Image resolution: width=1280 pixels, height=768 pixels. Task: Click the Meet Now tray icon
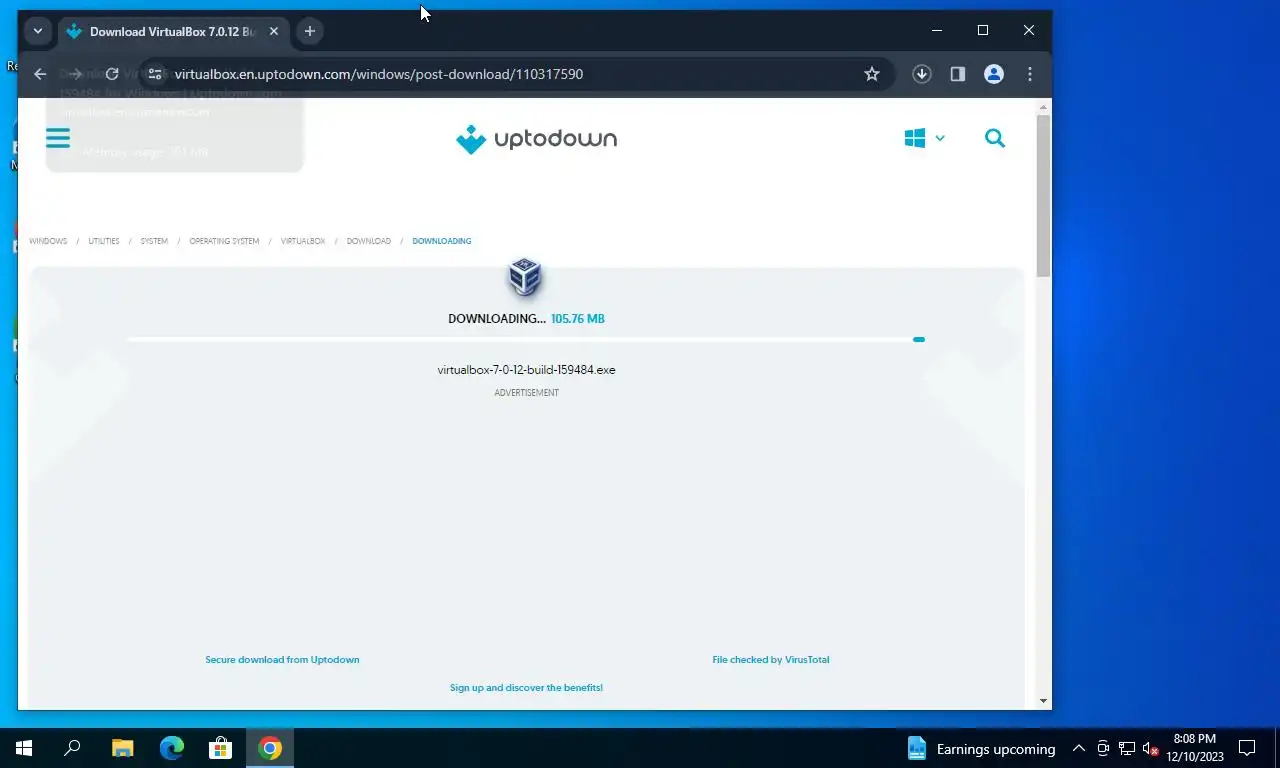pos(1103,748)
